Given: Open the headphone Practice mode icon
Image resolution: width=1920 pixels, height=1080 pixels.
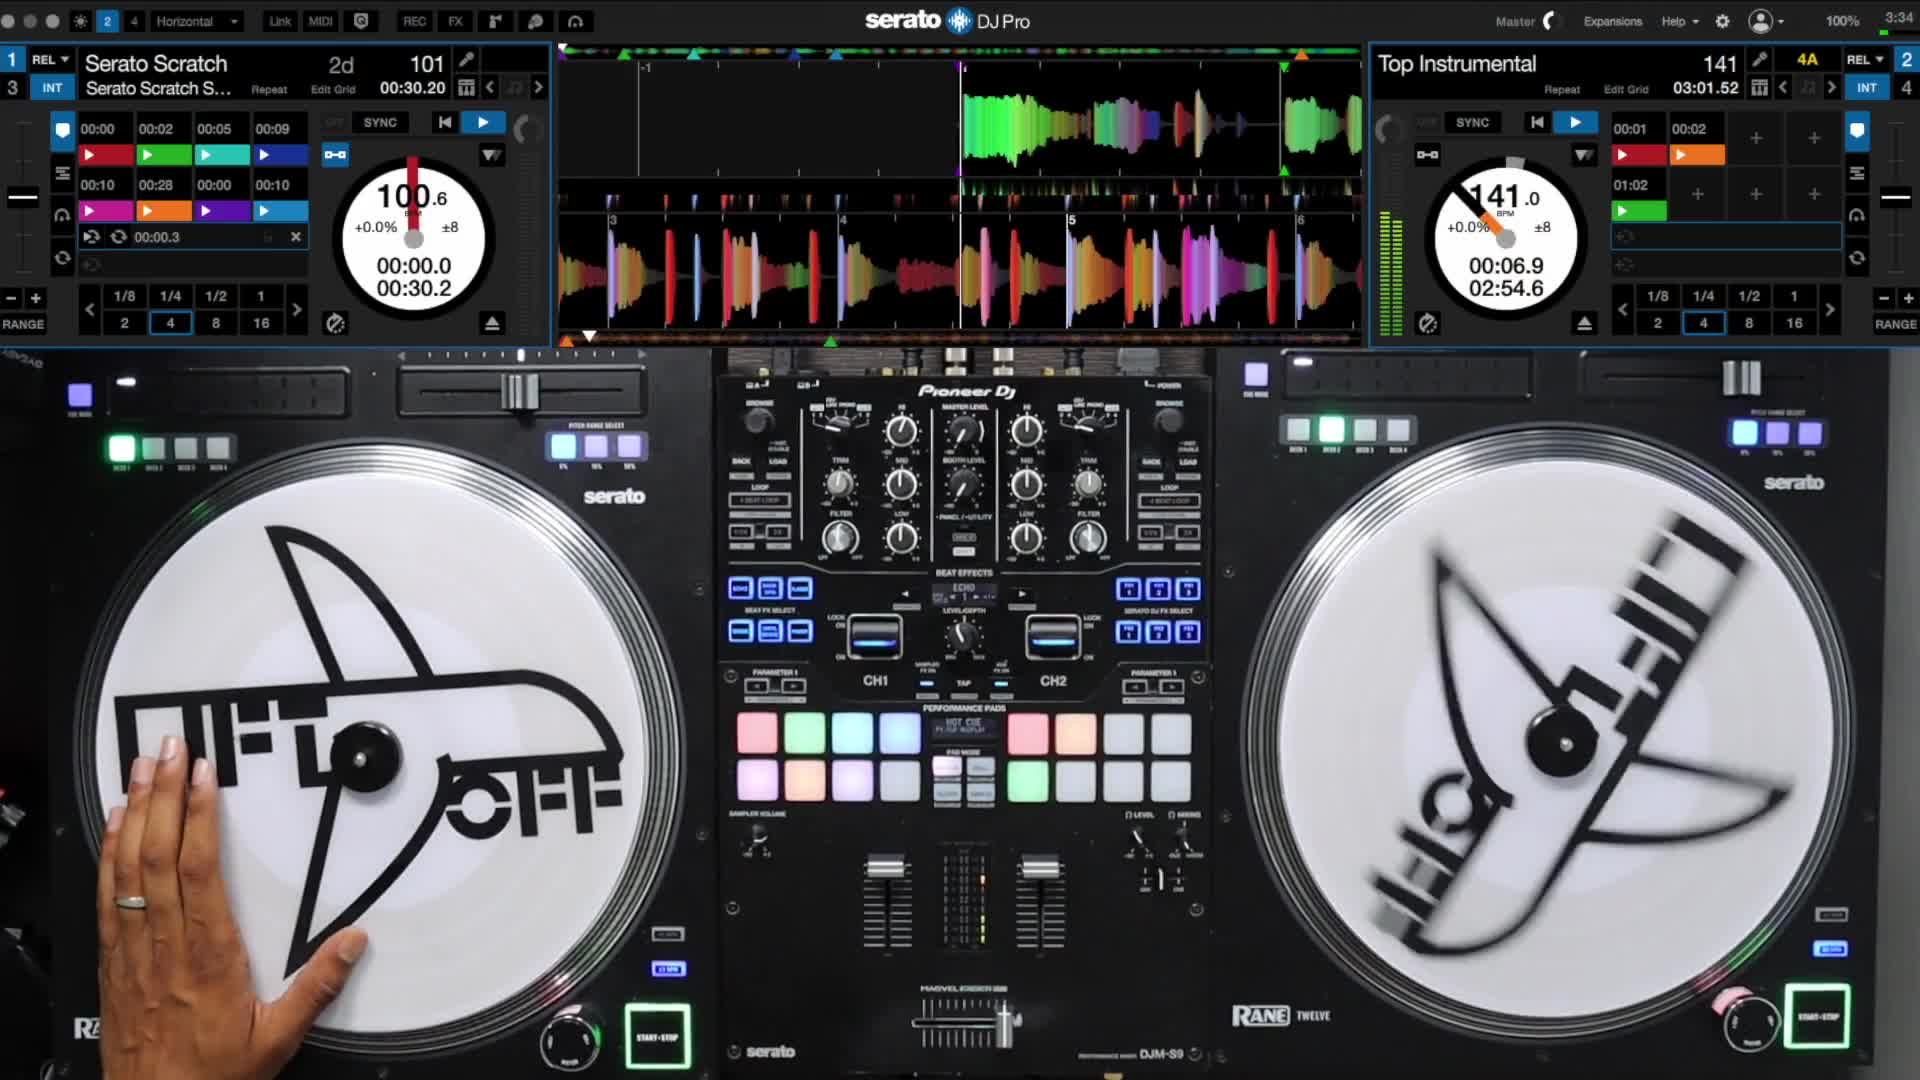Looking at the screenshot, I should pos(575,21).
